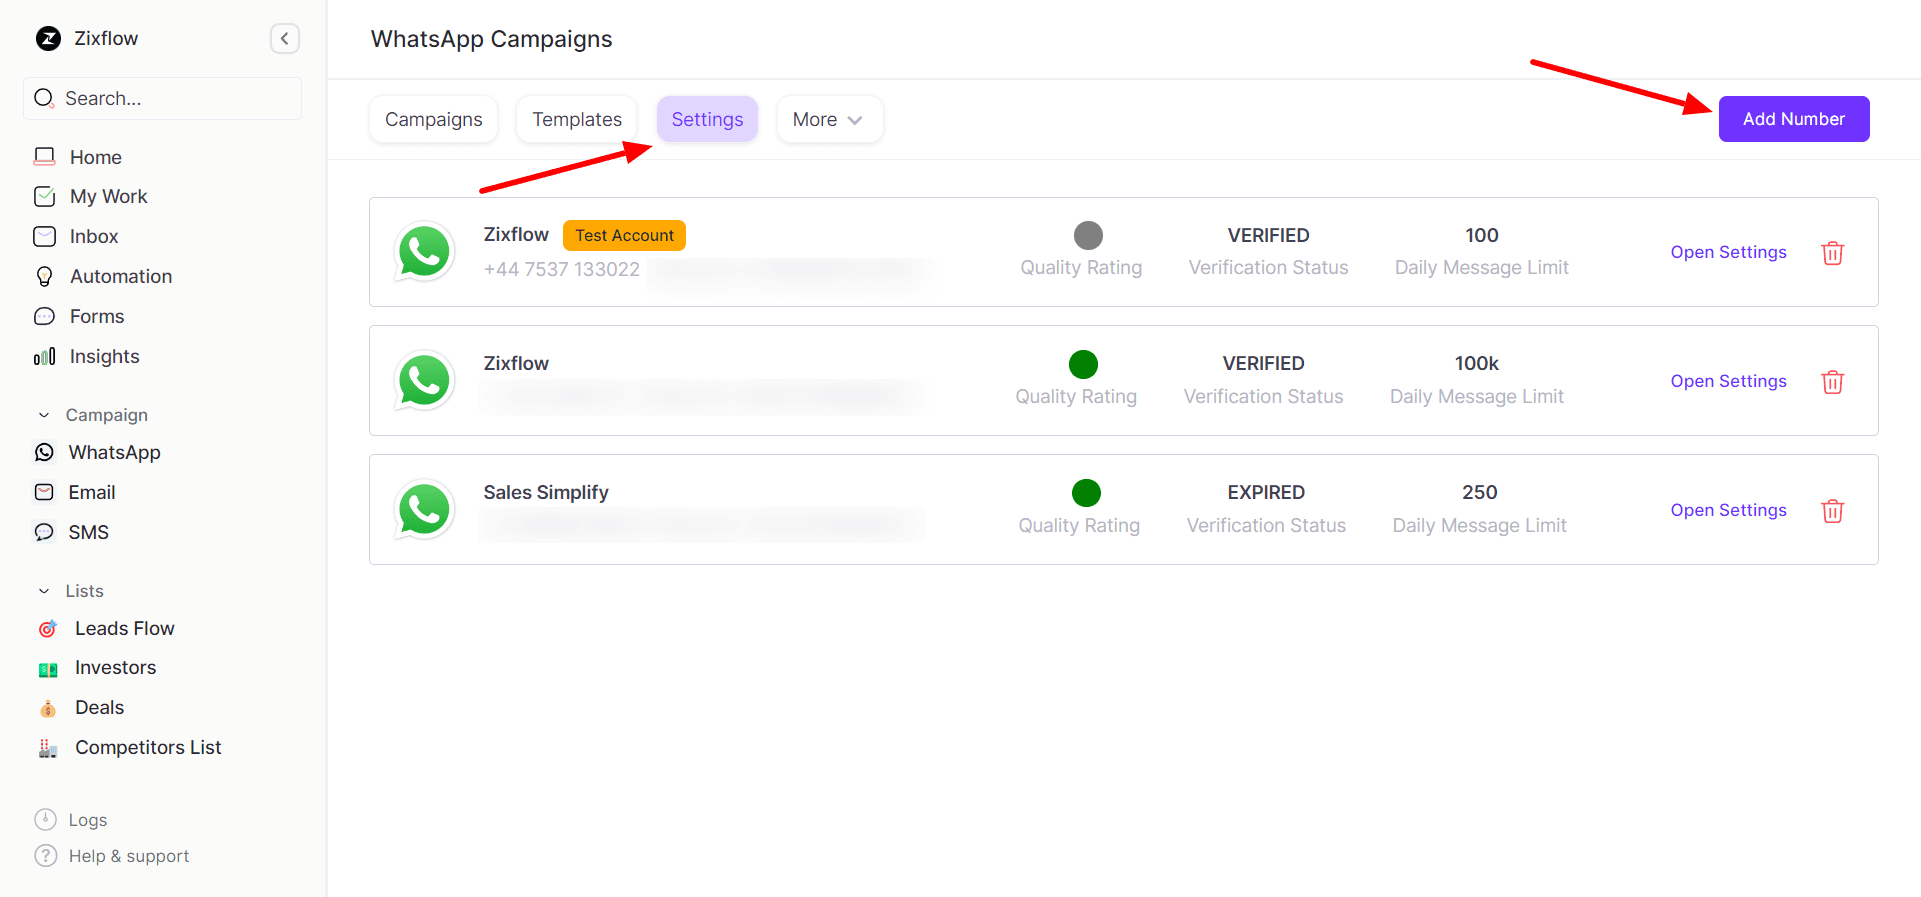Screen dimensions: 1921x897
Task: Click the trash icon for the Test Account row
Action: coord(1832,253)
